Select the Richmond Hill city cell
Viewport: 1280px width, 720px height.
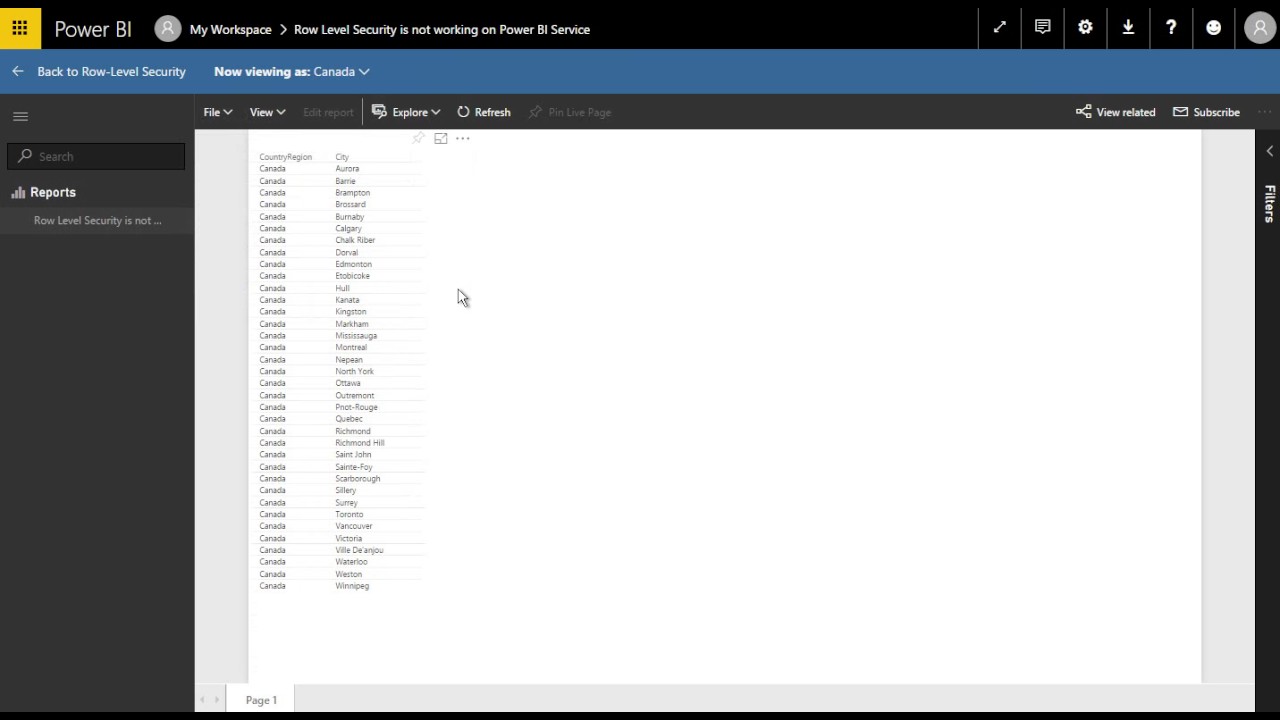[x=360, y=443]
